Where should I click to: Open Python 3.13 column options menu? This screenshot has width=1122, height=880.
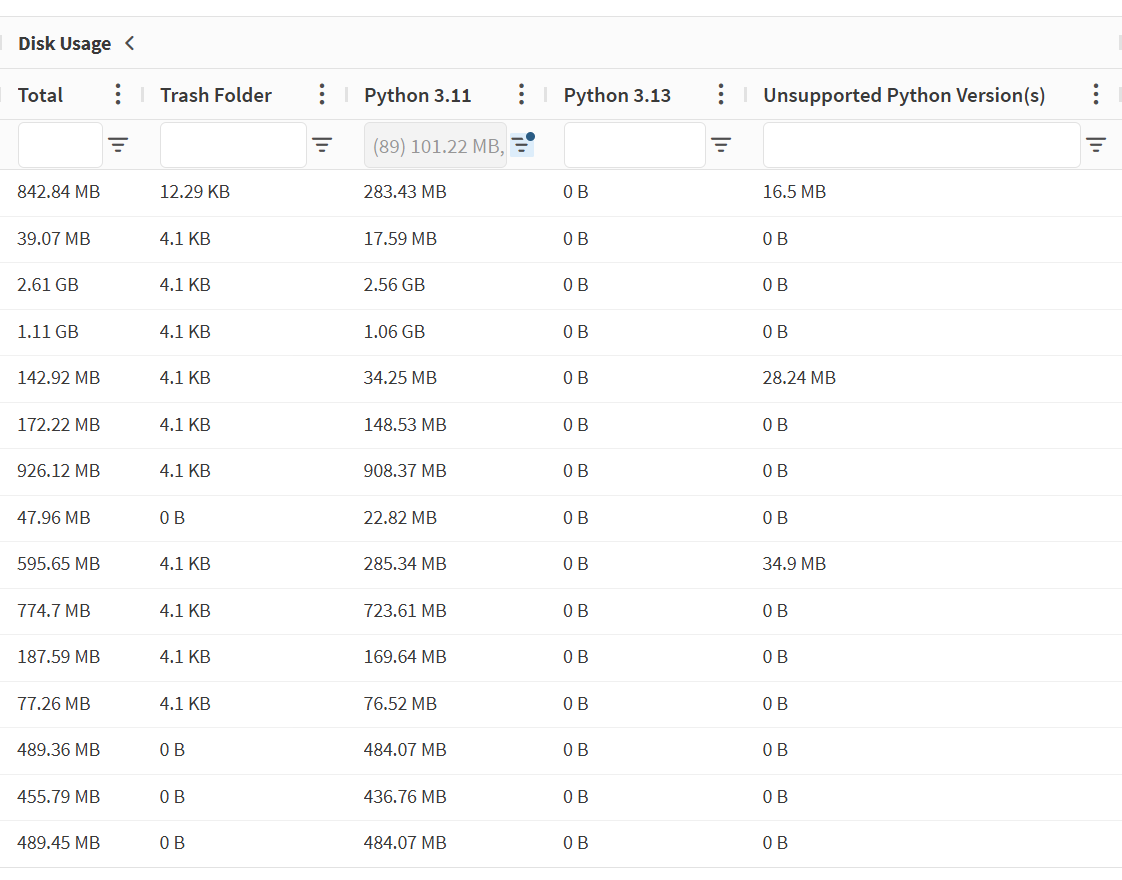click(x=721, y=94)
